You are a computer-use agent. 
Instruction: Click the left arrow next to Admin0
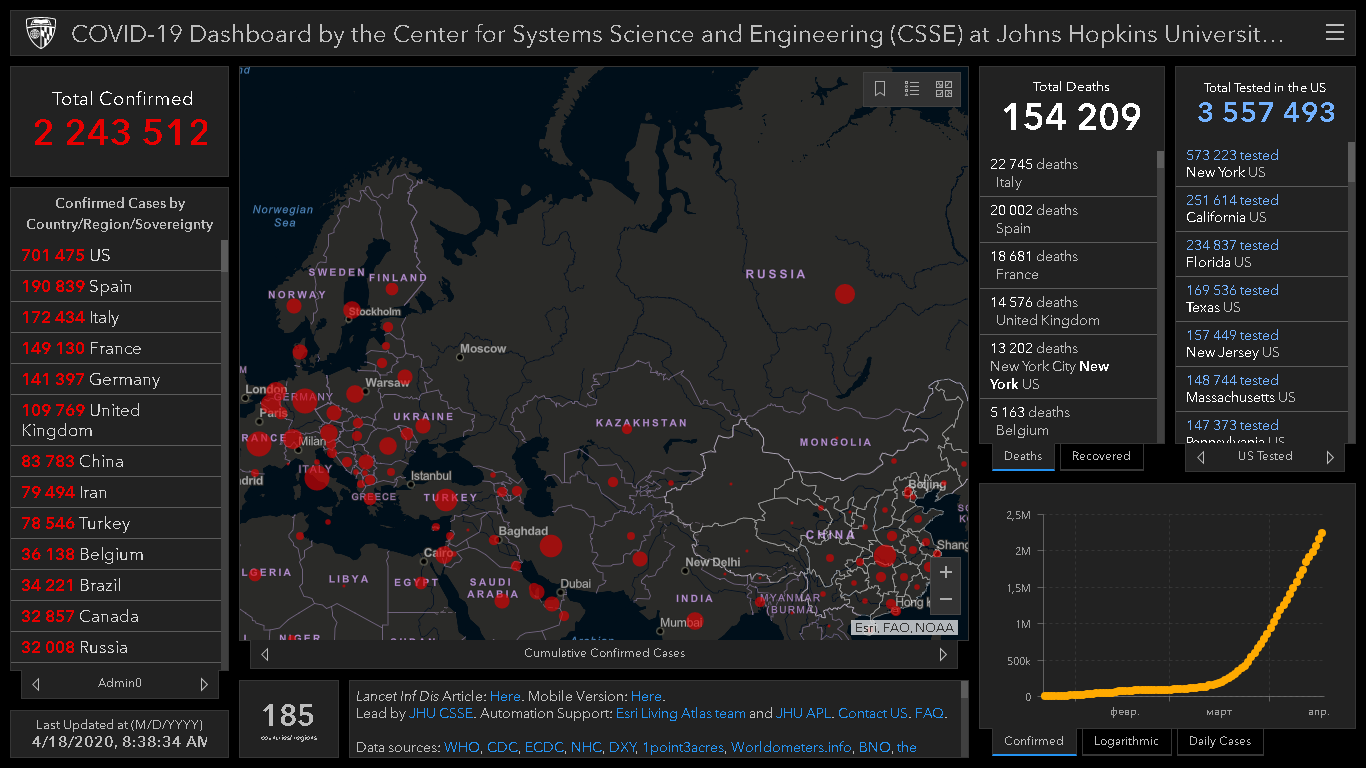point(36,684)
